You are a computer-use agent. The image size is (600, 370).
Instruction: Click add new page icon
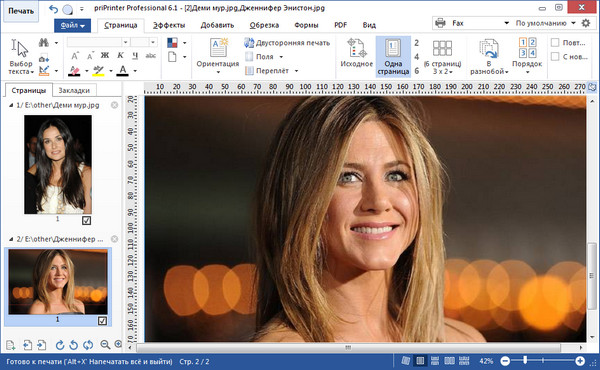pos(11,345)
